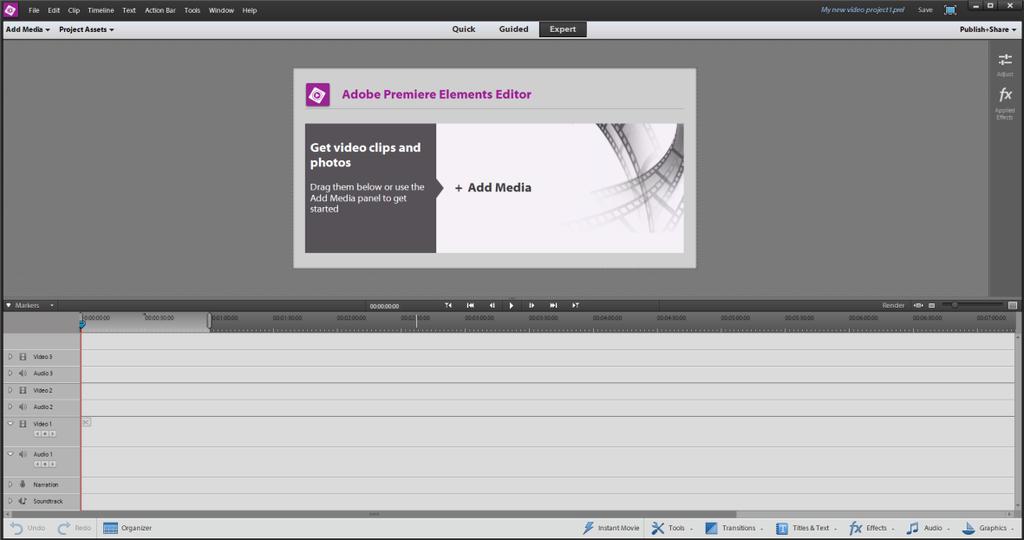
Task: Click the Premiere Elements logo in title bar
Action: [x=10, y=10]
